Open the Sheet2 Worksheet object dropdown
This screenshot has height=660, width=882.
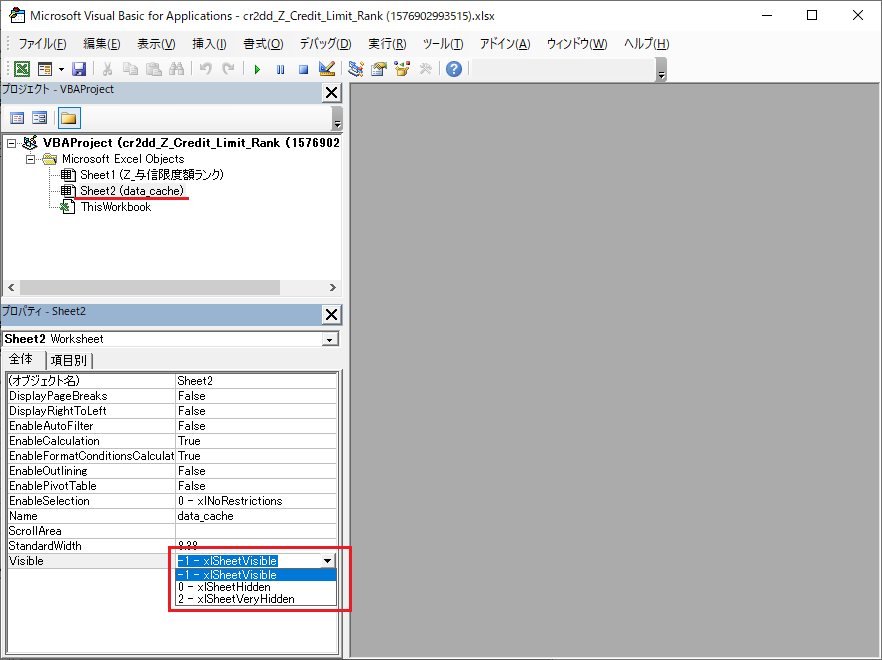click(330, 339)
